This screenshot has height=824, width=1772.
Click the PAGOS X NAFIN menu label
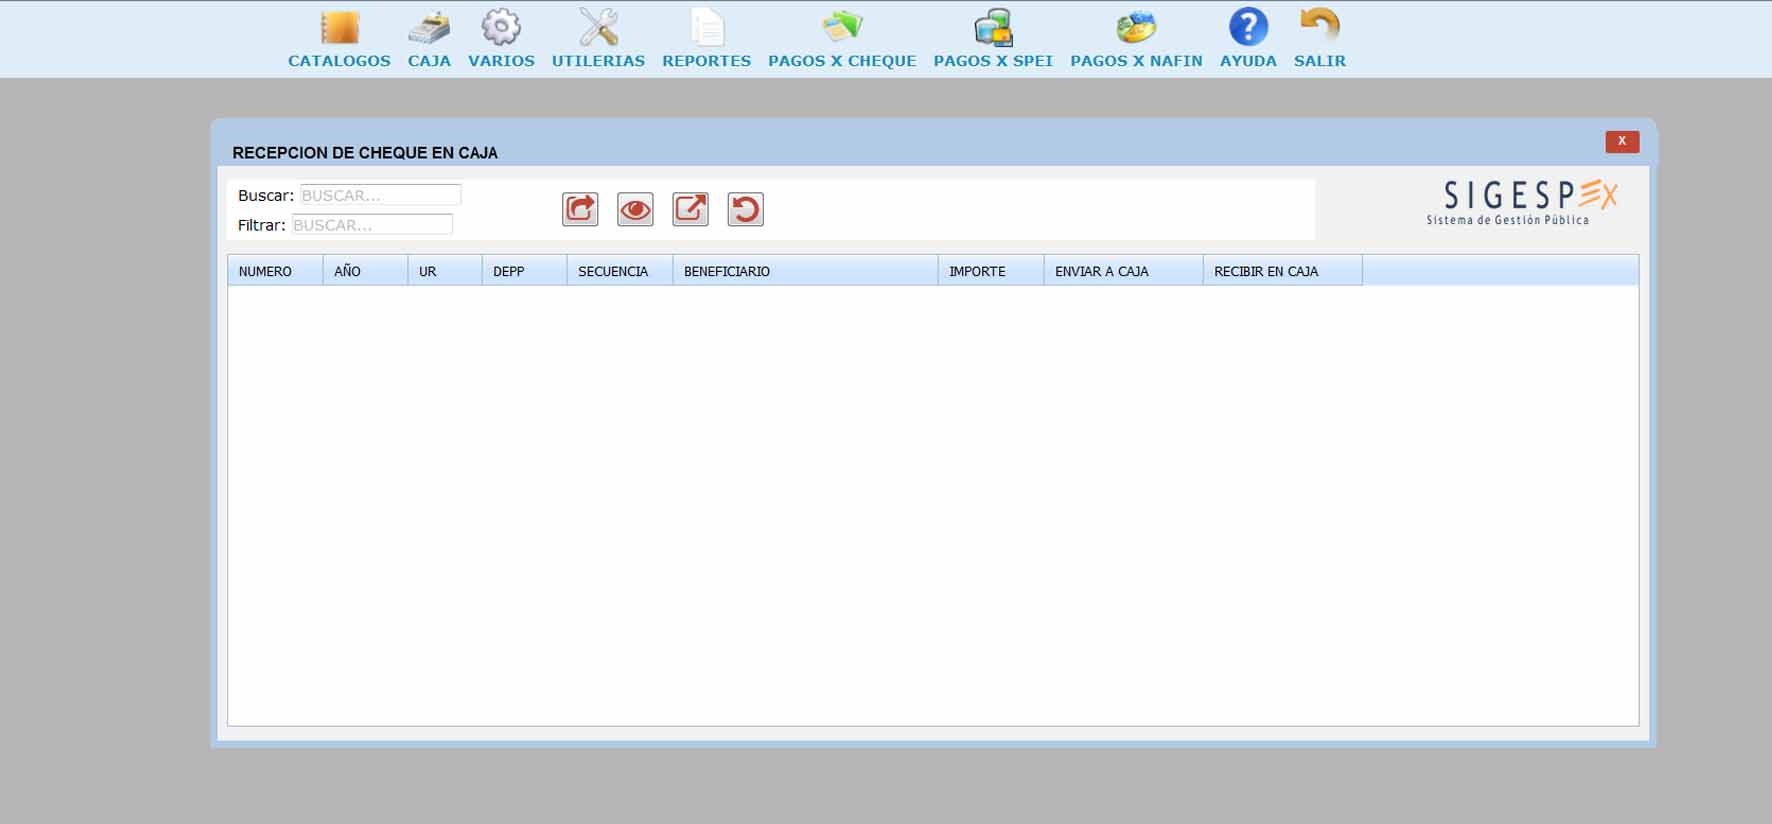1136,61
